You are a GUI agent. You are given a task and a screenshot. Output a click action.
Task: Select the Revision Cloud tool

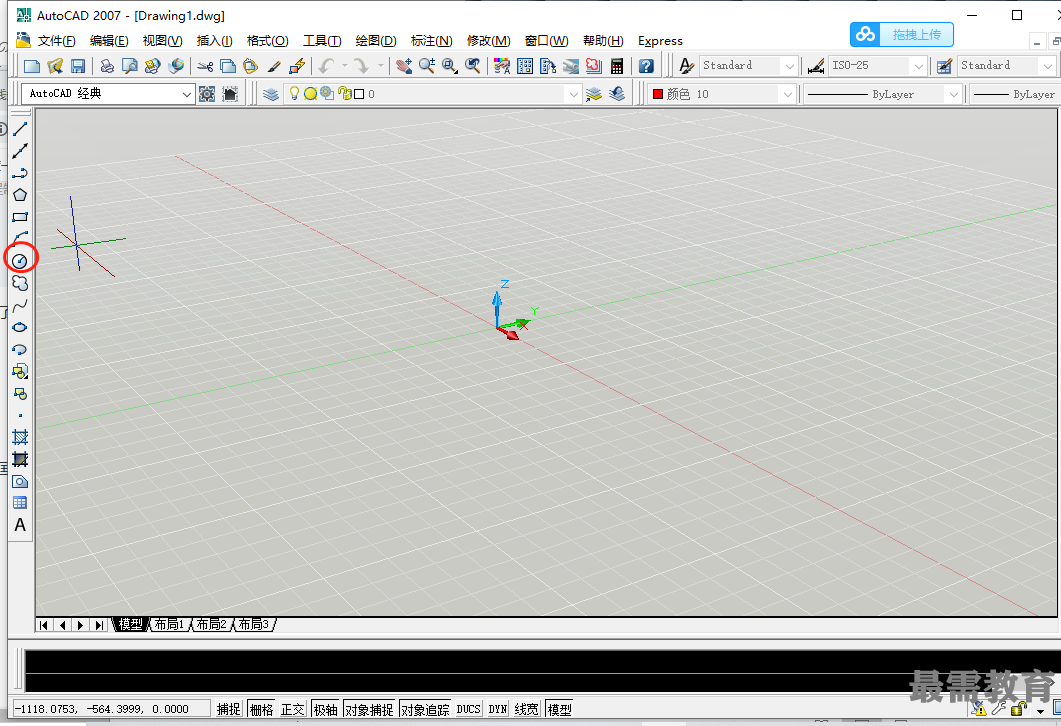[x=20, y=283]
